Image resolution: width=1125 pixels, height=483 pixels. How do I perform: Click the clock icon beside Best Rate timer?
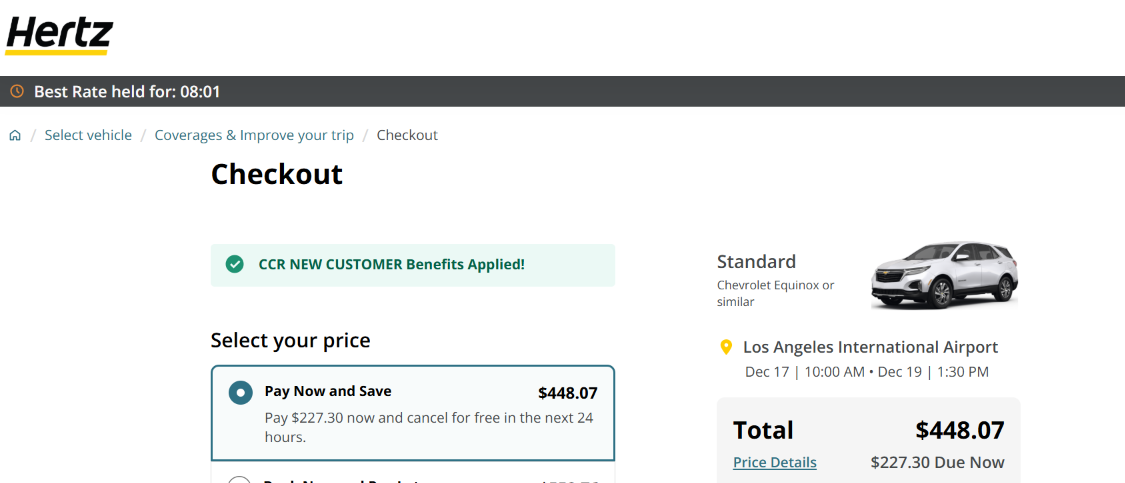coord(16,92)
